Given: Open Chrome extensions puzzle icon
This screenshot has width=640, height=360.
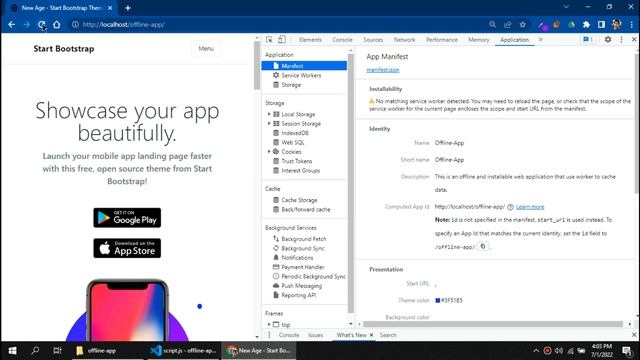Looking at the screenshot, I should 587,24.
